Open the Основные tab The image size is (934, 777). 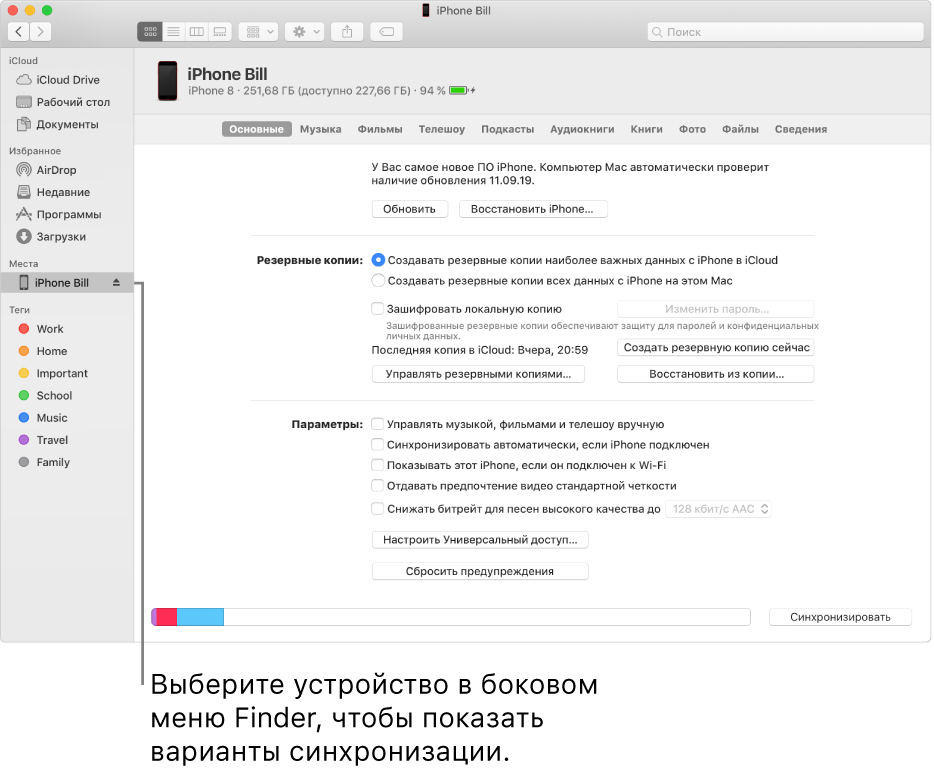(257, 129)
